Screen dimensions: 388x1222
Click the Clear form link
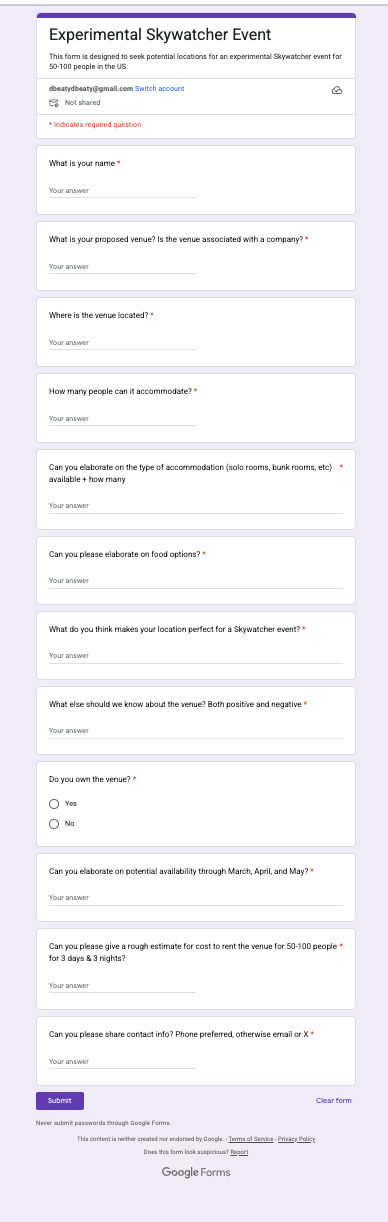point(334,1100)
